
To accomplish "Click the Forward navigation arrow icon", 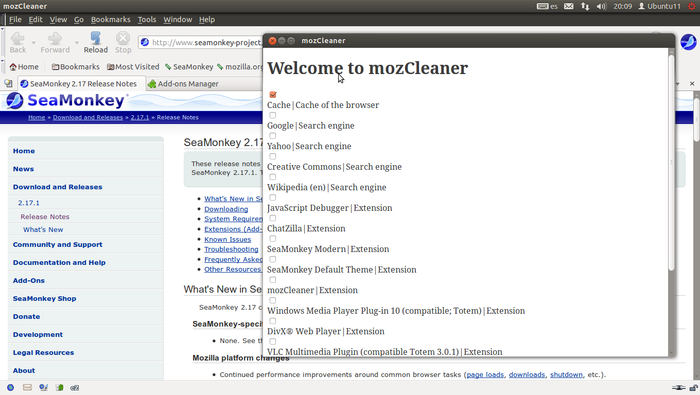I will coord(55,39).
